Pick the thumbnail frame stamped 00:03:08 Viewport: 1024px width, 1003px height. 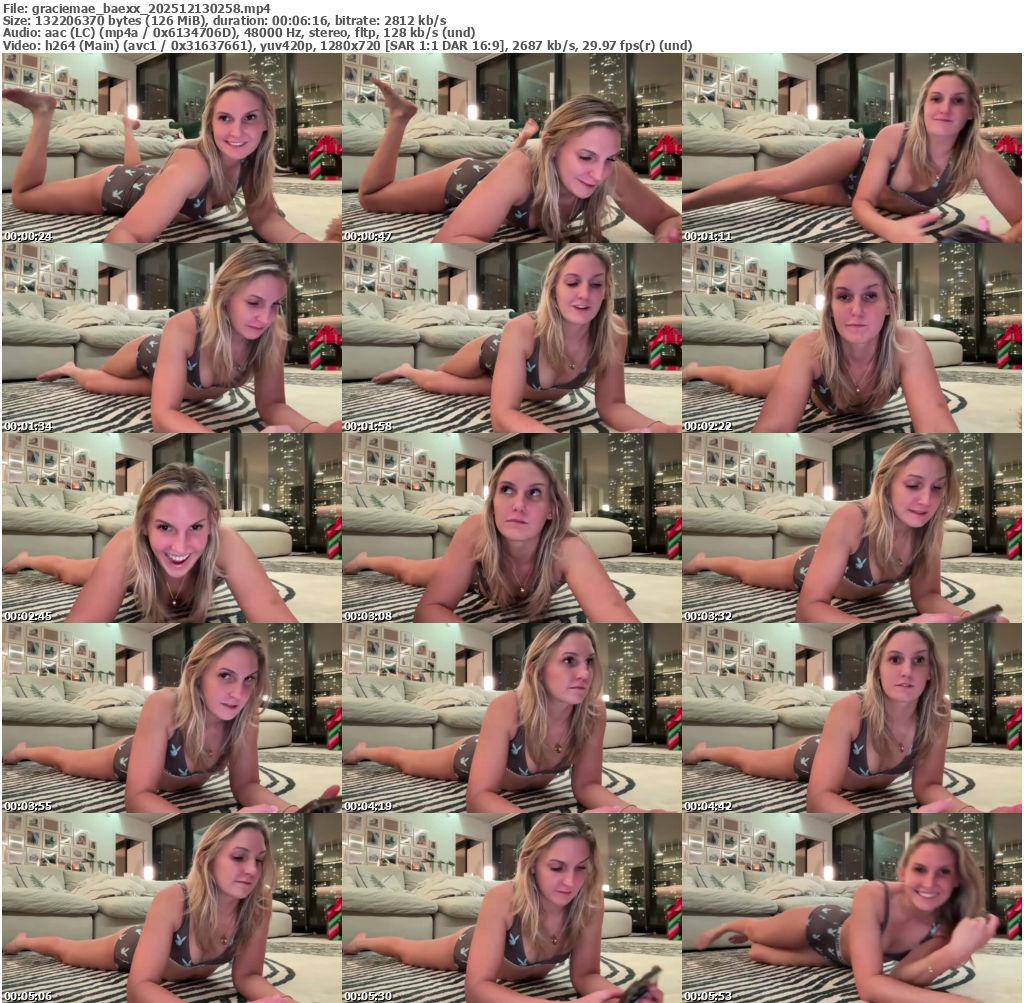click(512, 528)
